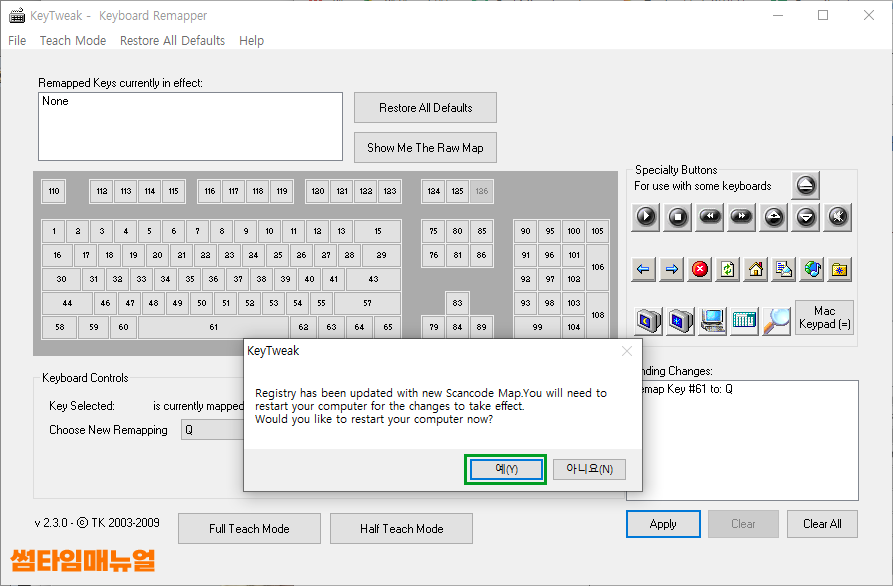Click the Search magnifying glass specialty button
This screenshot has height=586, width=893.
coord(776,321)
